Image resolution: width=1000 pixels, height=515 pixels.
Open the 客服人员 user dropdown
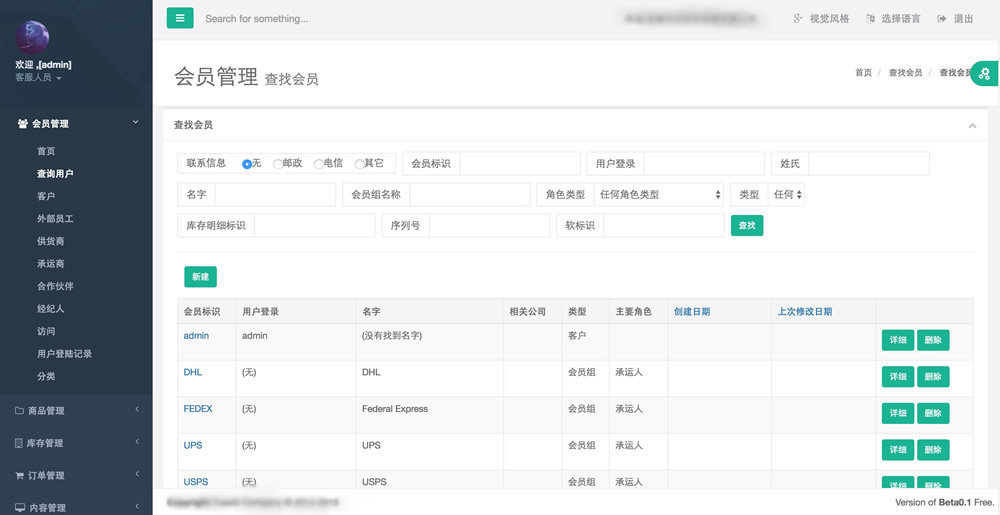click(38, 78)
